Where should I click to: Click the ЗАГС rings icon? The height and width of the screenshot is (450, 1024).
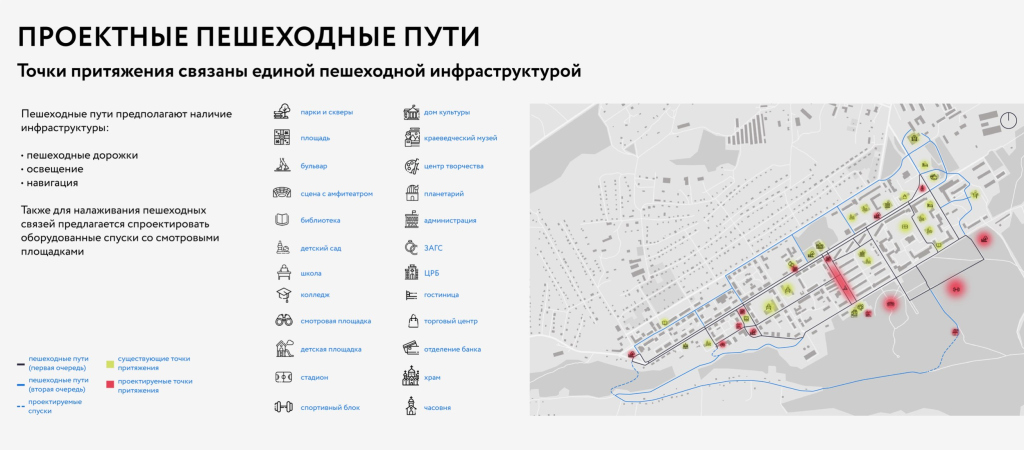[x=410, y=246]
